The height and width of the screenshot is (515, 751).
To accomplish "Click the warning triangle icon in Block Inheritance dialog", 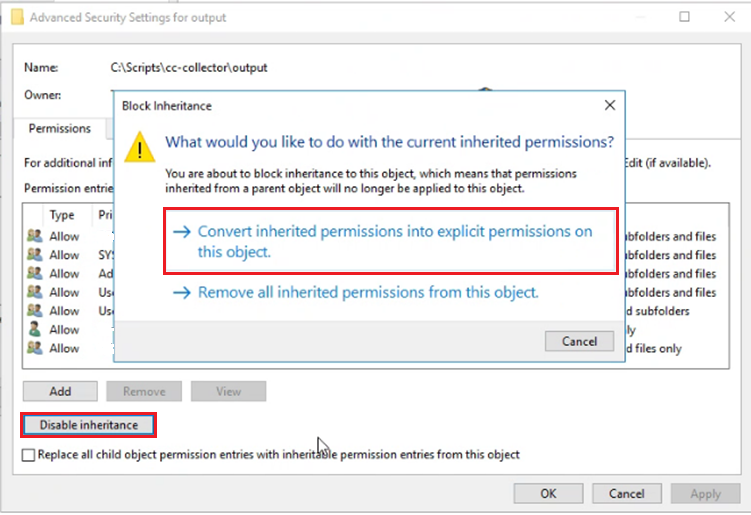I will click(x=139, y=148).
